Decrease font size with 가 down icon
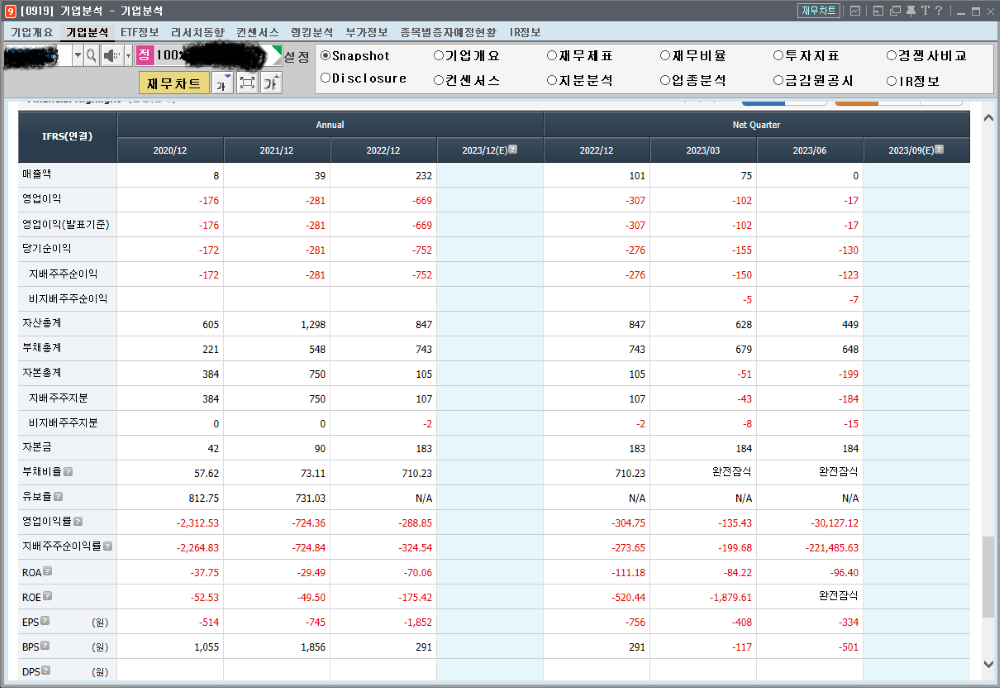 [223, 83]
